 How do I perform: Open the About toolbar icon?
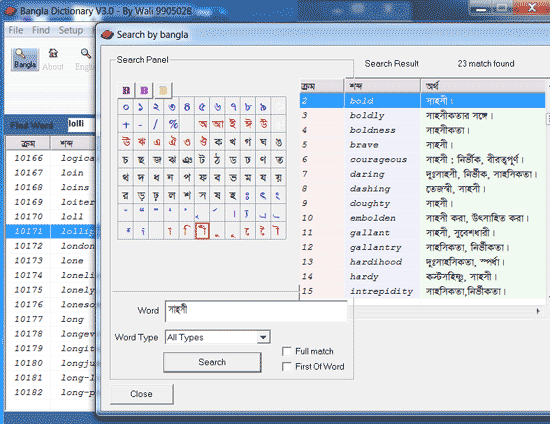pos(53,59)
